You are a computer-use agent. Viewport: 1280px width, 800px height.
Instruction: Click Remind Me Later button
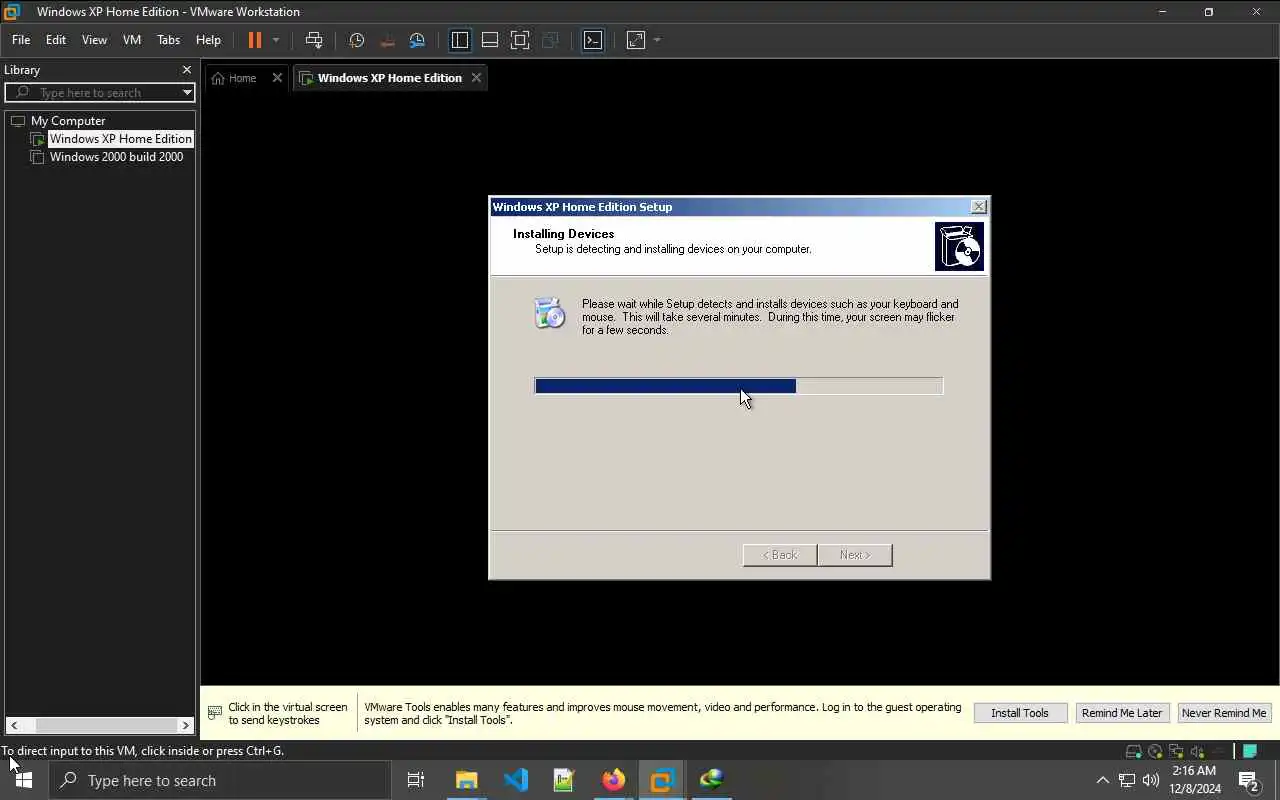(1122, 713)
